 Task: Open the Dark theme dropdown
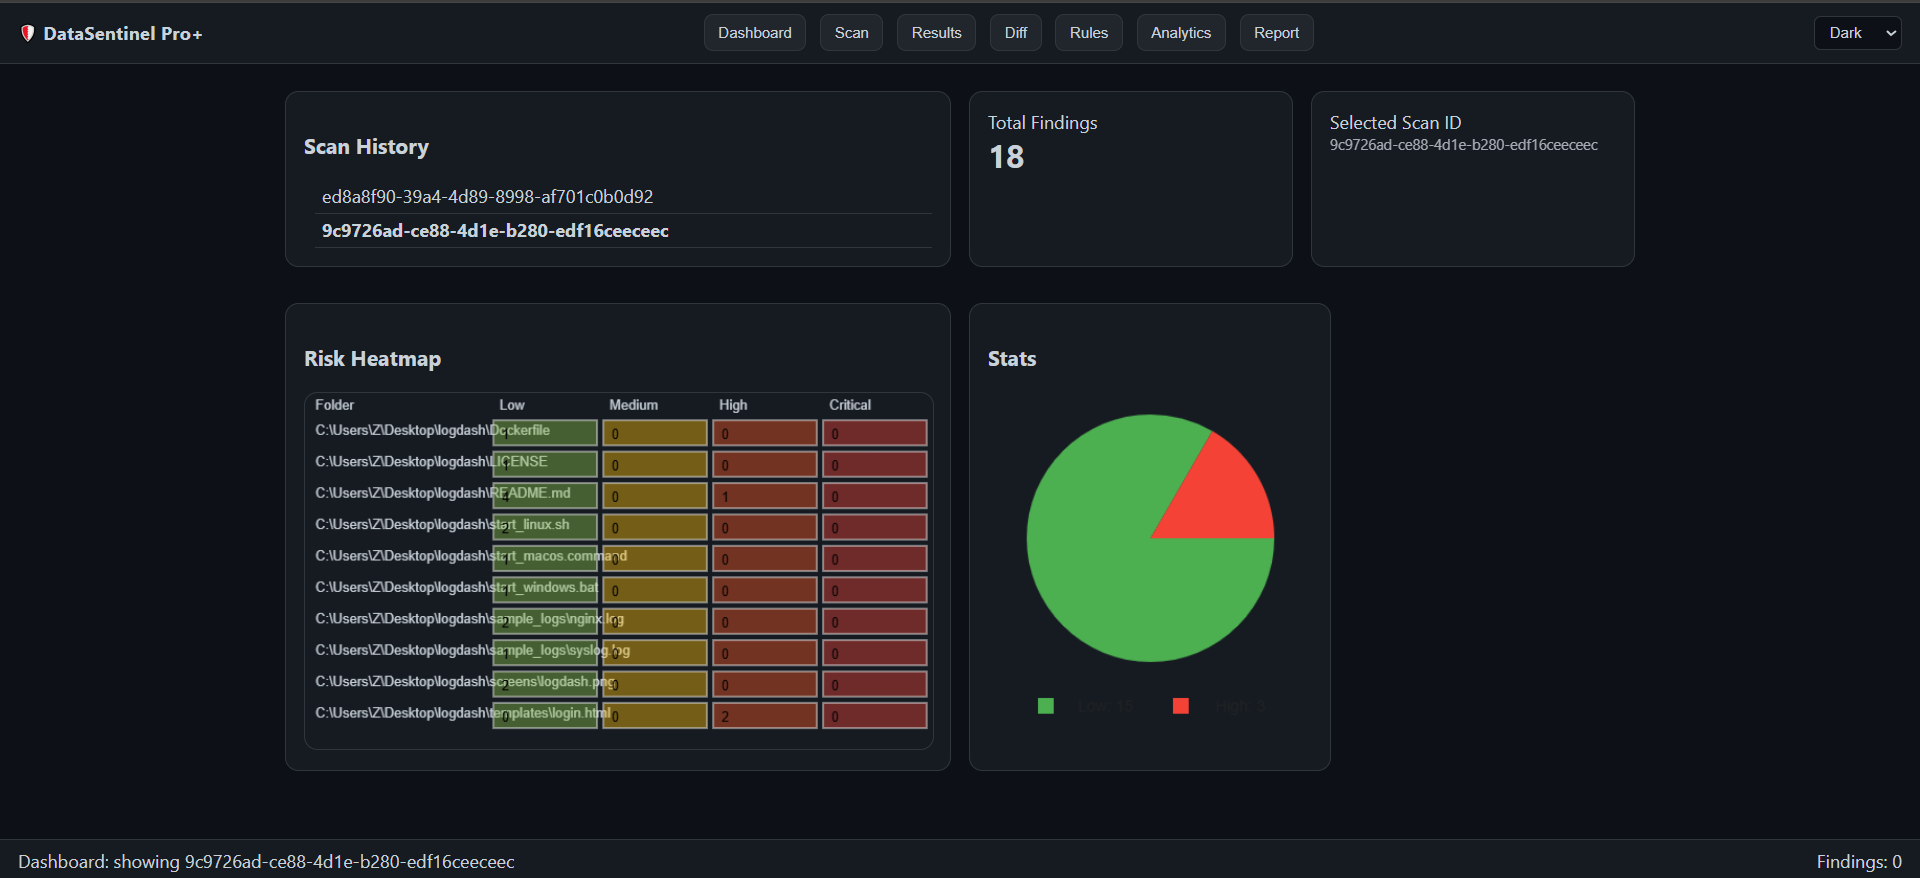tap(1858, 33)
